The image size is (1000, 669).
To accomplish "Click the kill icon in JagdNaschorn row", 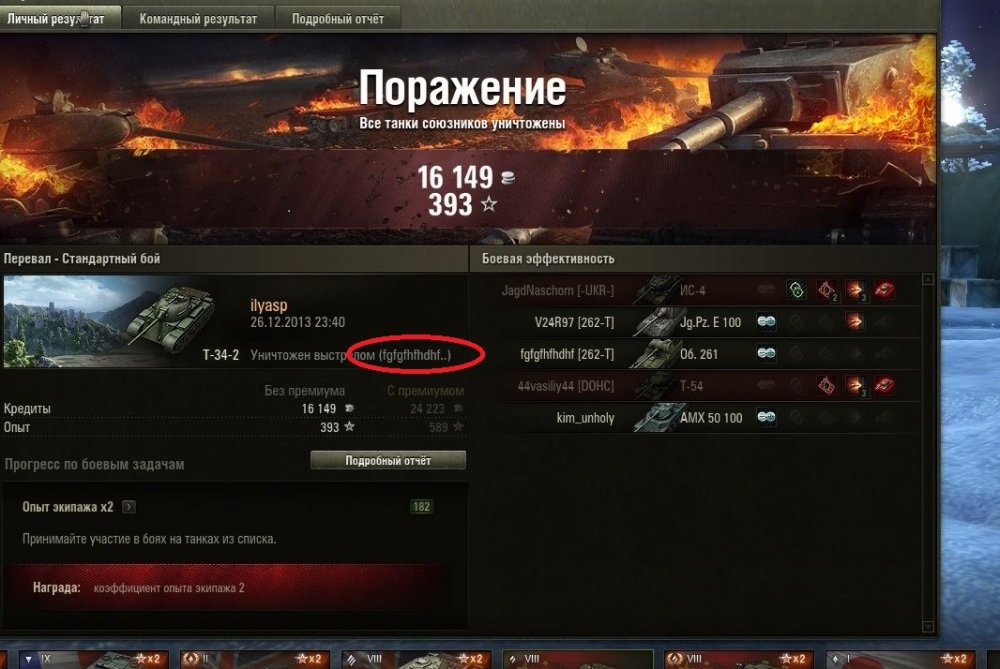I will tap(884, 290).
